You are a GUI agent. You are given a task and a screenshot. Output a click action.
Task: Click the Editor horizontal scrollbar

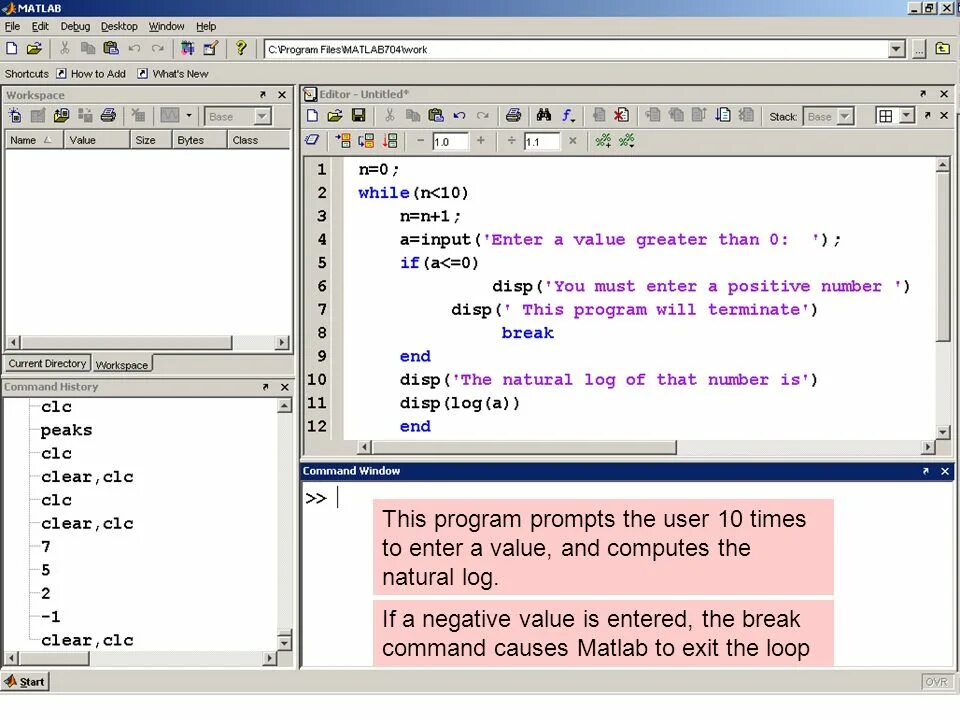pos(646,447)
